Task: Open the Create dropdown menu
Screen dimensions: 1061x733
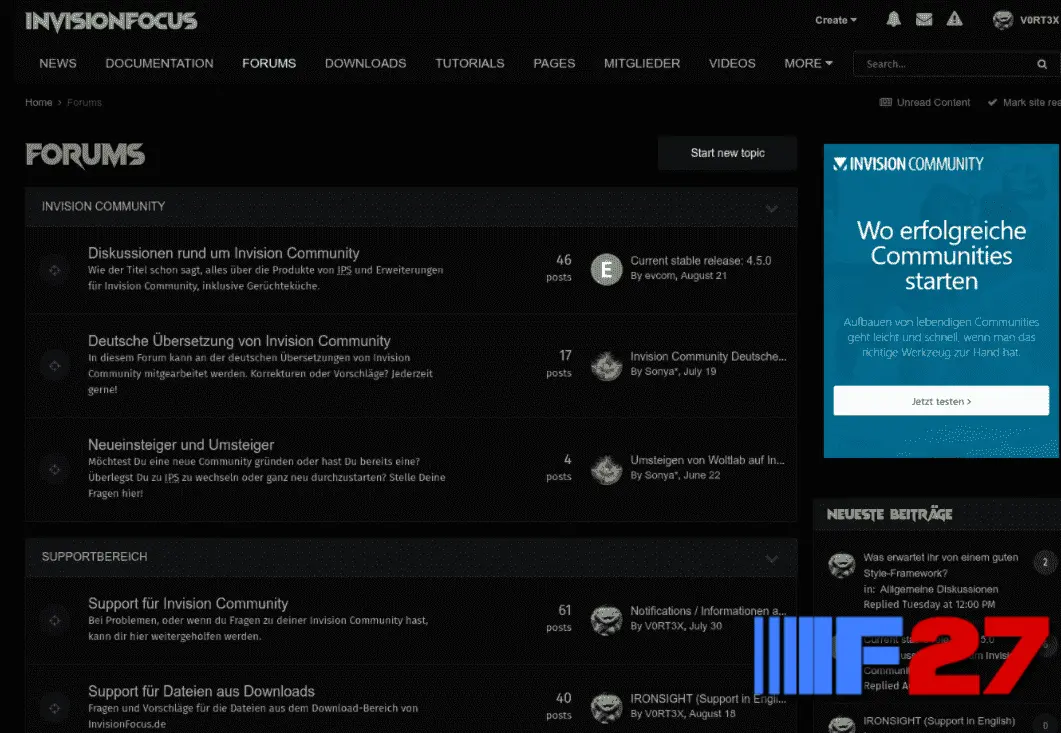Action: (x=835, y=20)
